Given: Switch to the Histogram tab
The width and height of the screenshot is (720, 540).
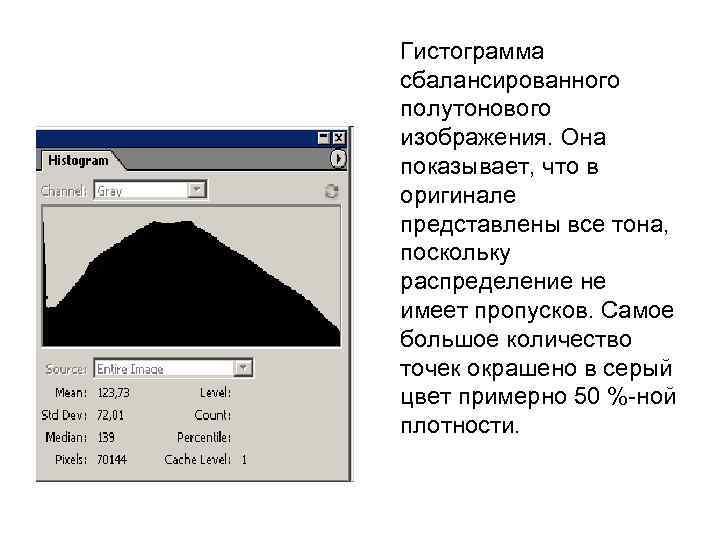Looking at the screenshot, I should [x=78, y=160].
